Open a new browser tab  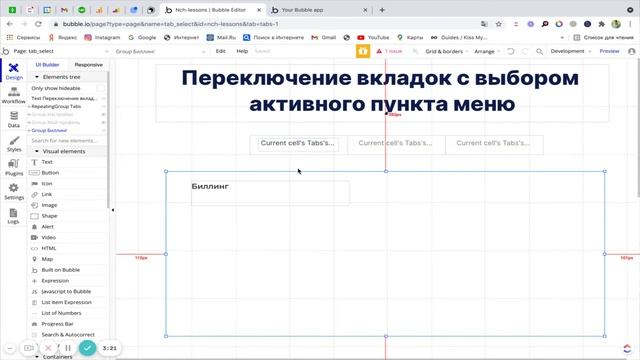[382, 10]
